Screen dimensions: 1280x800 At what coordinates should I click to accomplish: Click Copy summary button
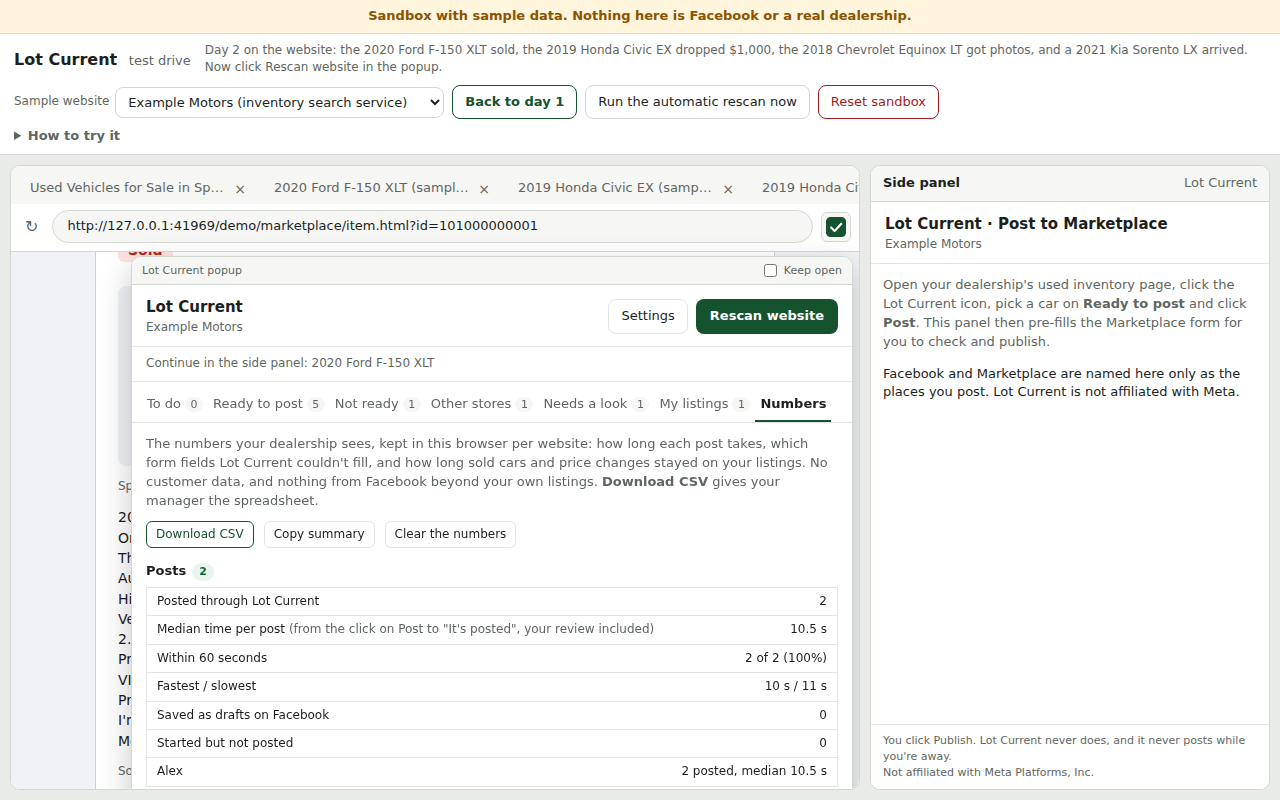319,534
